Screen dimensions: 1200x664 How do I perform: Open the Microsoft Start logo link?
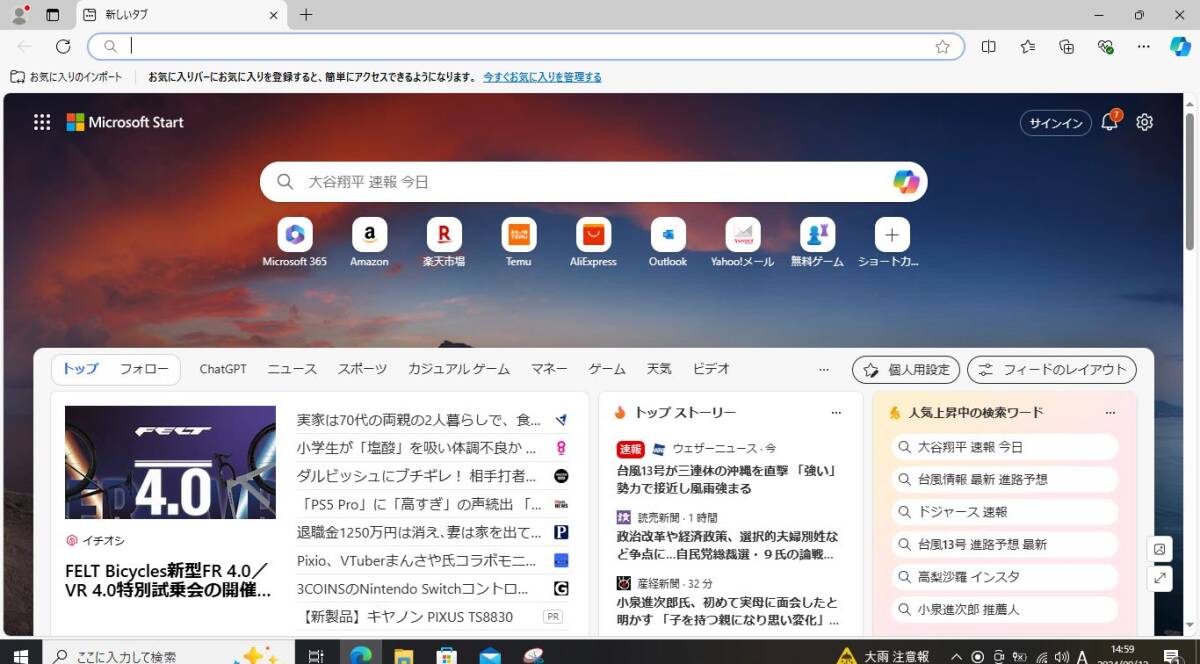coord(125,122)
